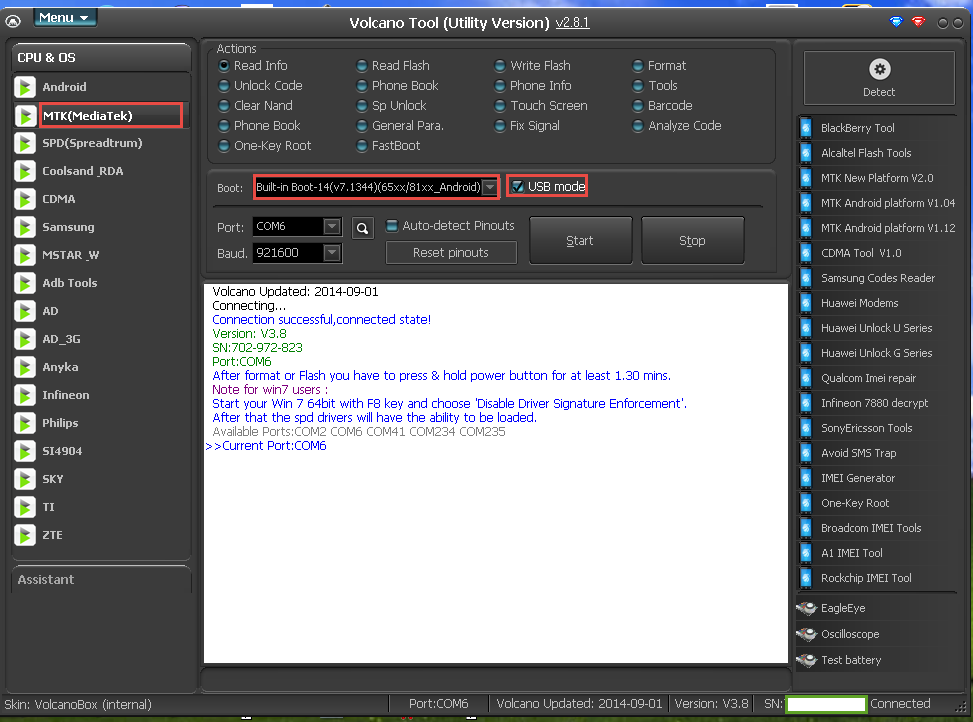The height and width of the screenshot is (722, 973).
Task: Open the Menu dropdown
Action: click(x=64, y=18)
